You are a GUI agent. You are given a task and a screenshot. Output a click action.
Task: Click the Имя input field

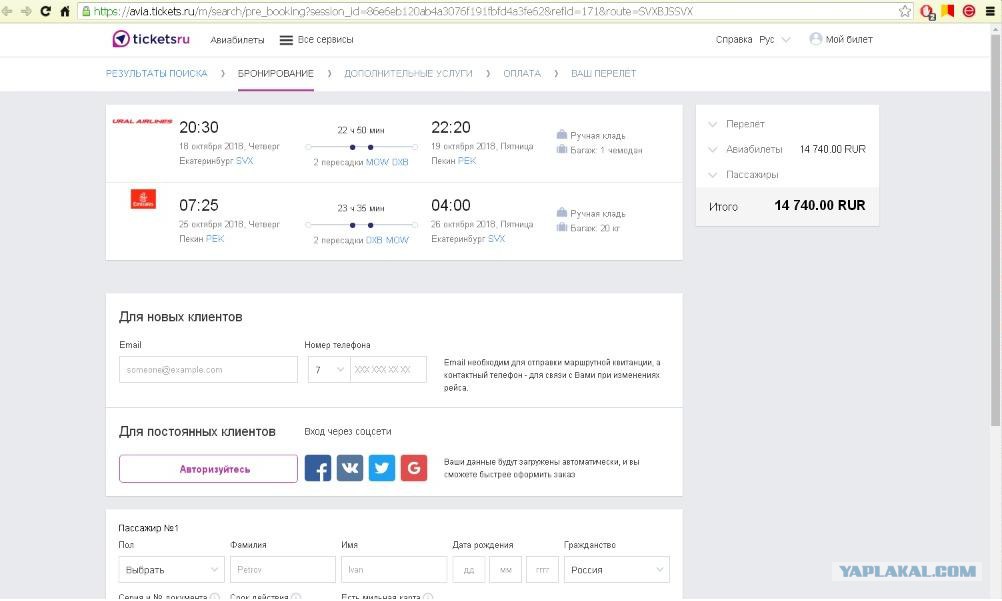pos(394,570)
